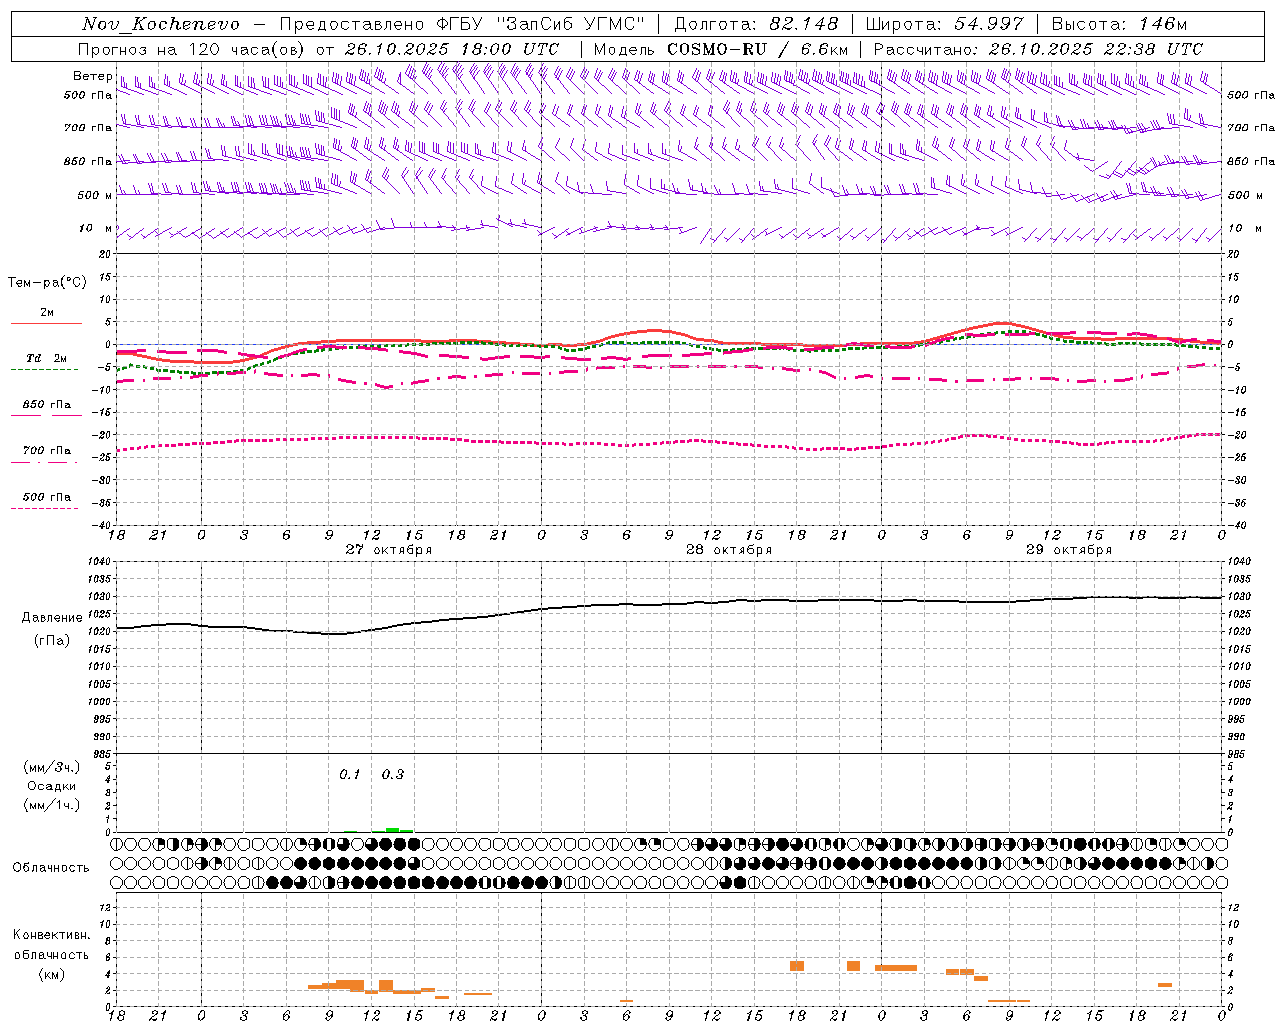
Task: Click the 'Td 2м' dew point legend entry
Action: point(47,358)
